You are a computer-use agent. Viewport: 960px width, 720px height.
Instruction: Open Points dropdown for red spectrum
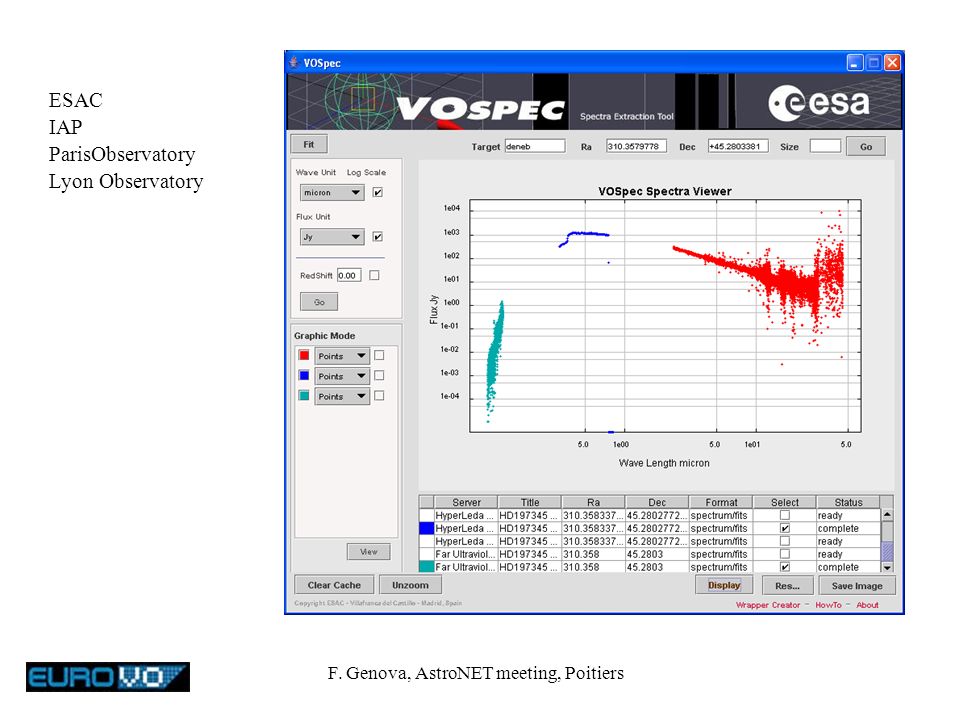click(342, 356)
